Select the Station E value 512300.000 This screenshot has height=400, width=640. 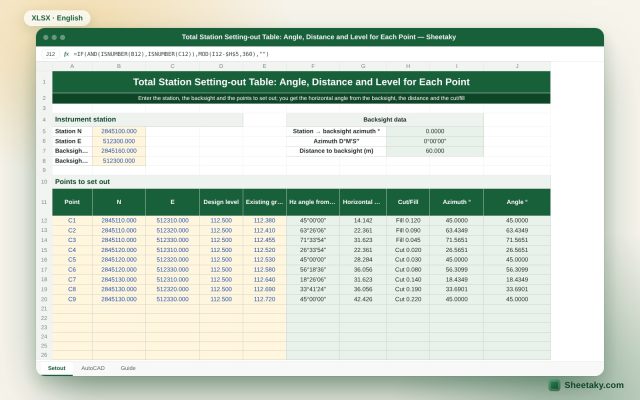click(x=119, y=141)
